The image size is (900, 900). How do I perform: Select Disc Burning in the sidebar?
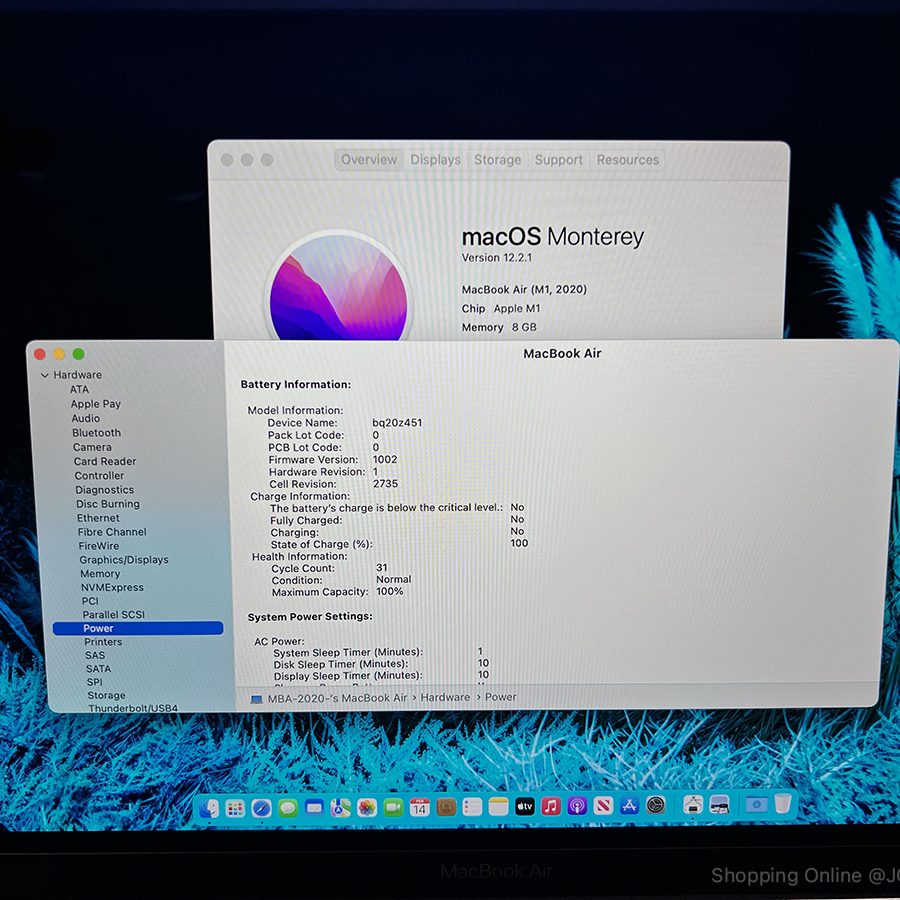point(108,504)
